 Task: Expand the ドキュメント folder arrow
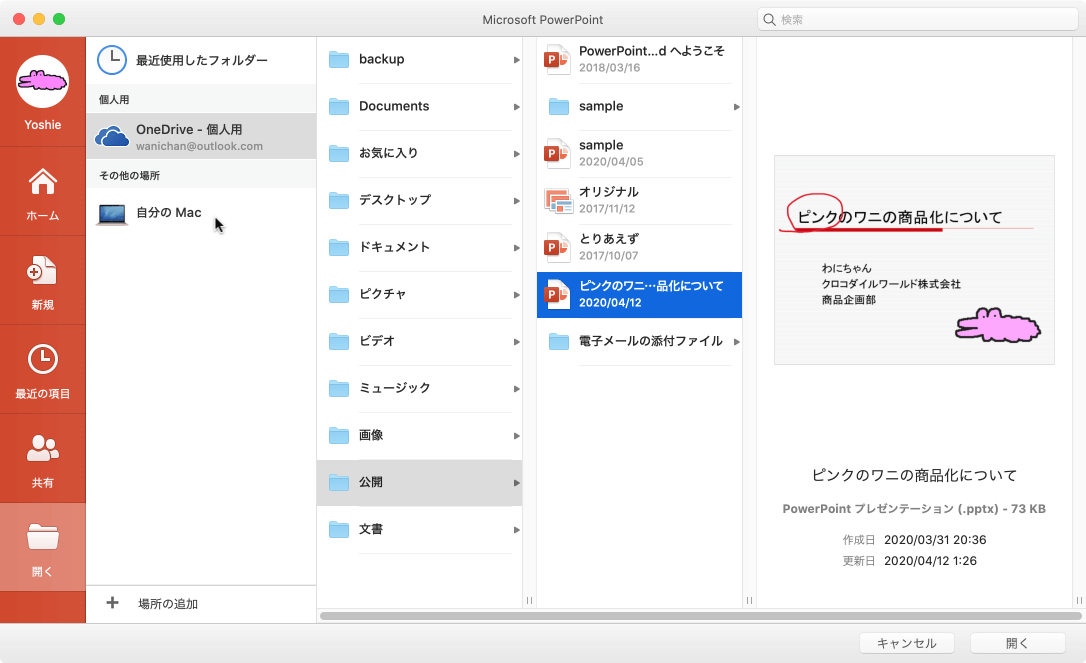(x=517, y=247)
